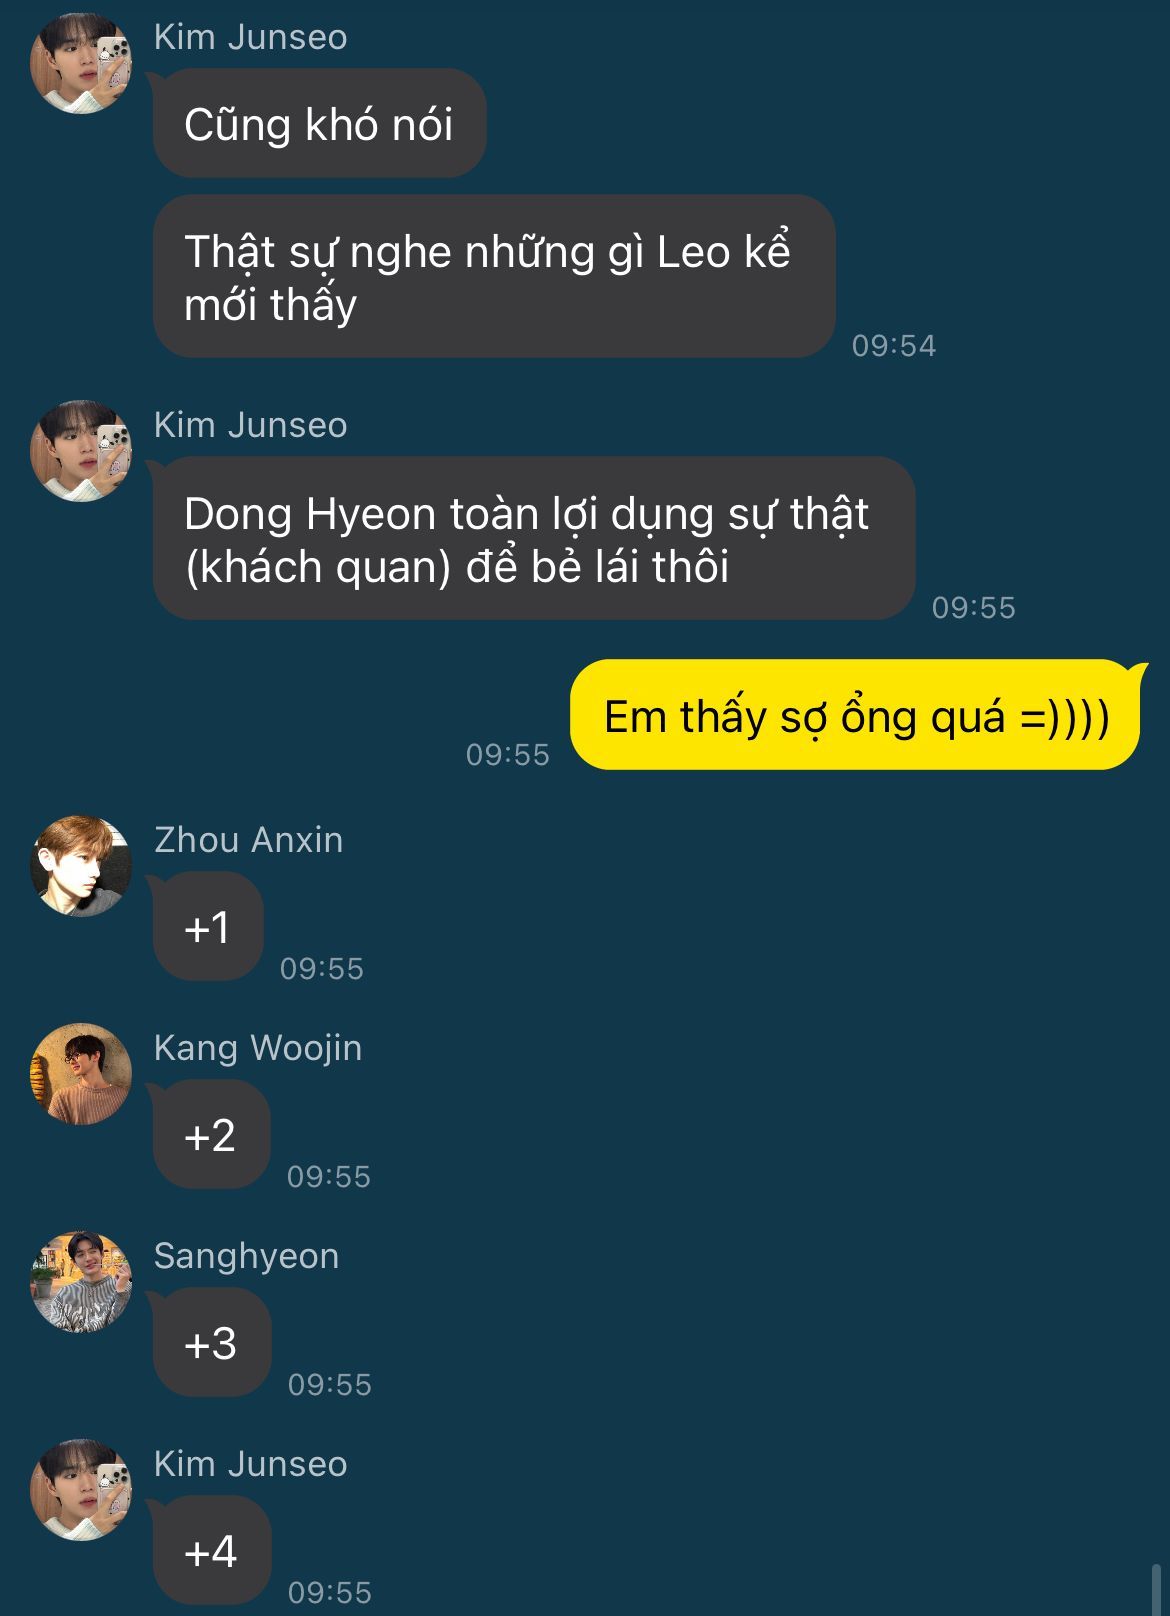Open Zhou Anxin's profile picture
This screenshot has height=1616, width=1170.
point(81,866)
